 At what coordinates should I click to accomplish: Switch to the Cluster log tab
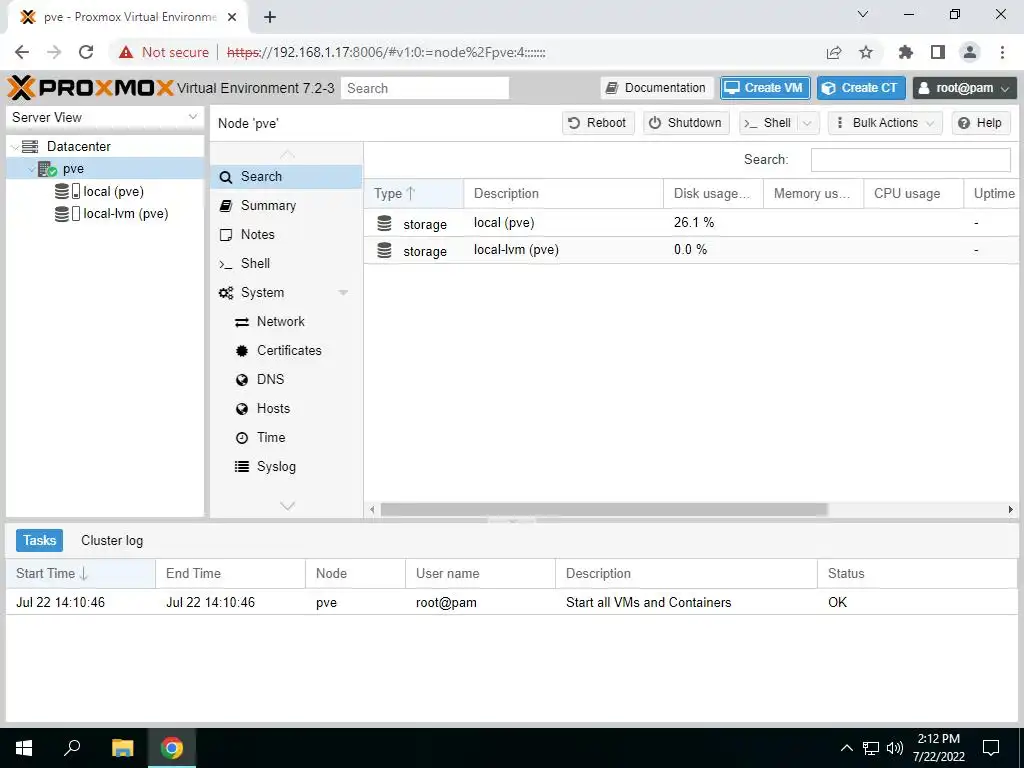click(x=112, y=540)
